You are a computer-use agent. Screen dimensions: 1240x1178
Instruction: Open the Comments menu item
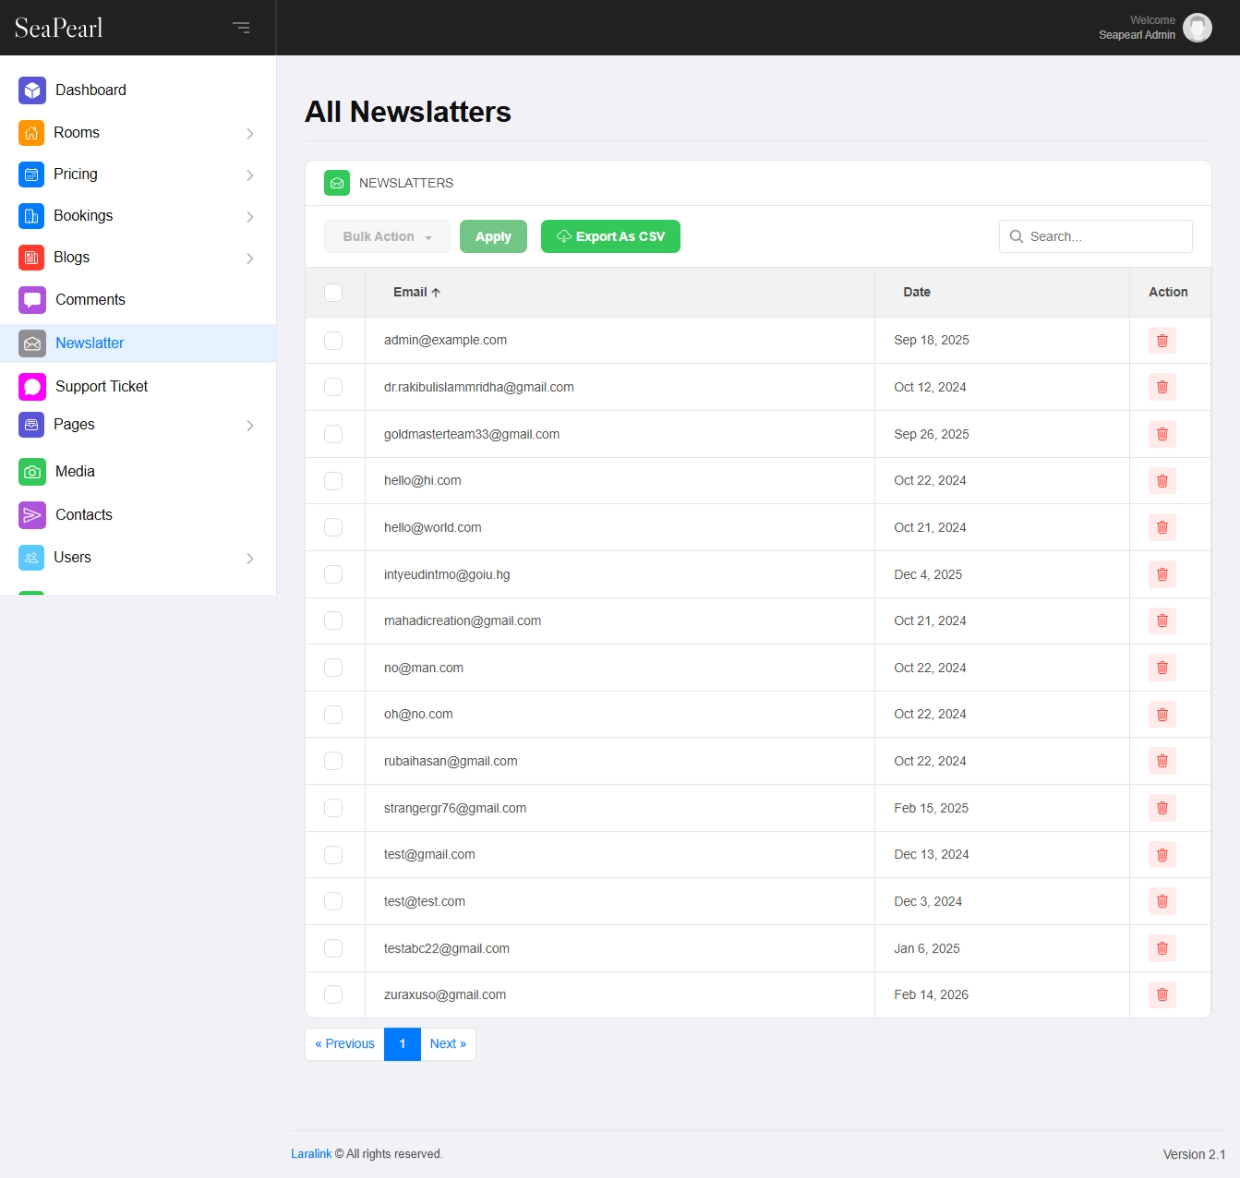(90, 300)
